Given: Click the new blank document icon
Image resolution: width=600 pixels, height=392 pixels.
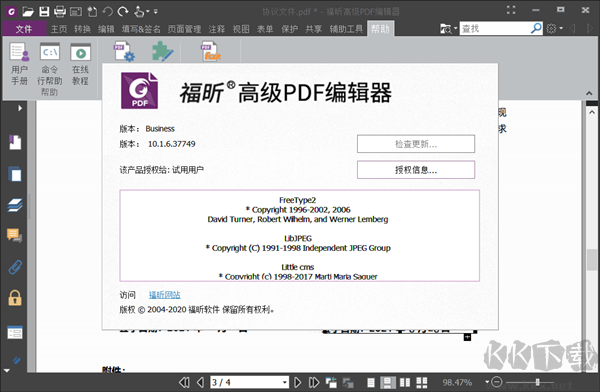Looking at the screenshot, I should pos(92,11).
